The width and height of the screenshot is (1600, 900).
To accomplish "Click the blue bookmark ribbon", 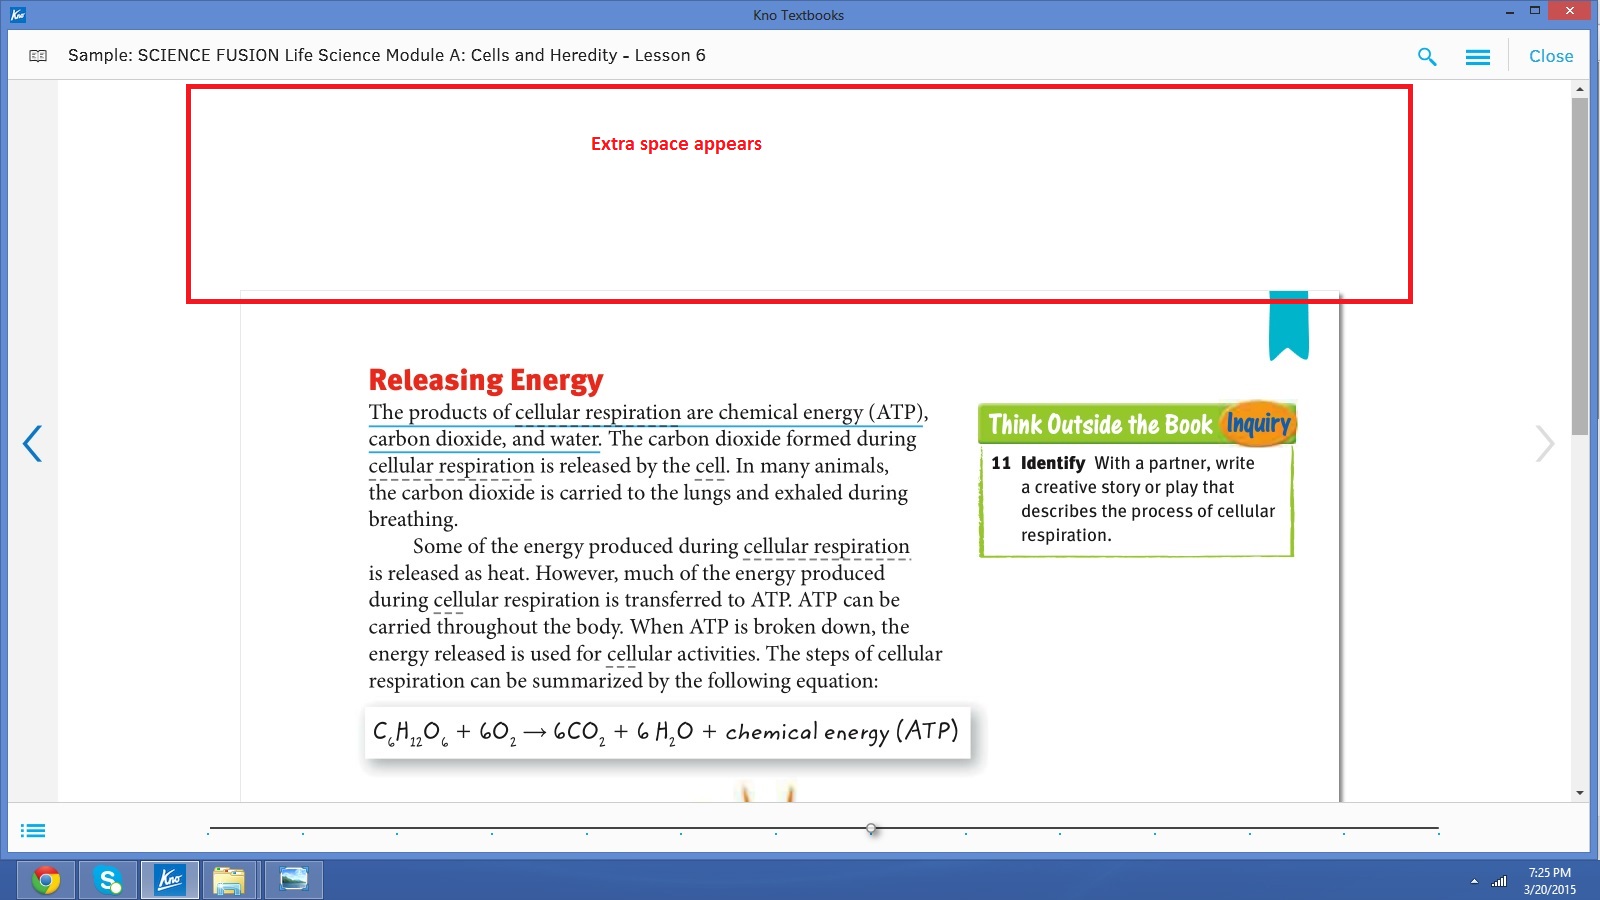I will 1289,325.
